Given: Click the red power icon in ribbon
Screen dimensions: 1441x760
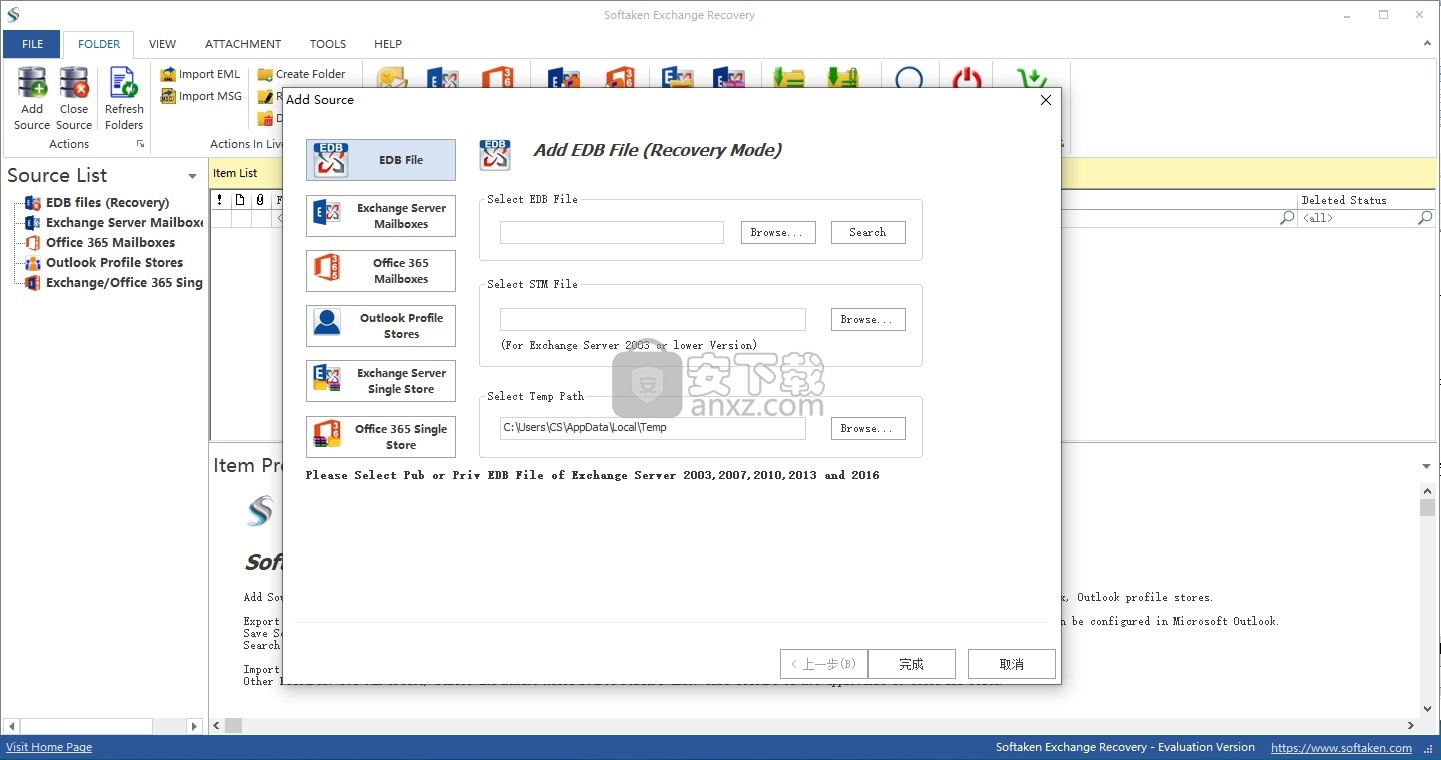Looking at the screenshot, I should [x=966, y=78].
